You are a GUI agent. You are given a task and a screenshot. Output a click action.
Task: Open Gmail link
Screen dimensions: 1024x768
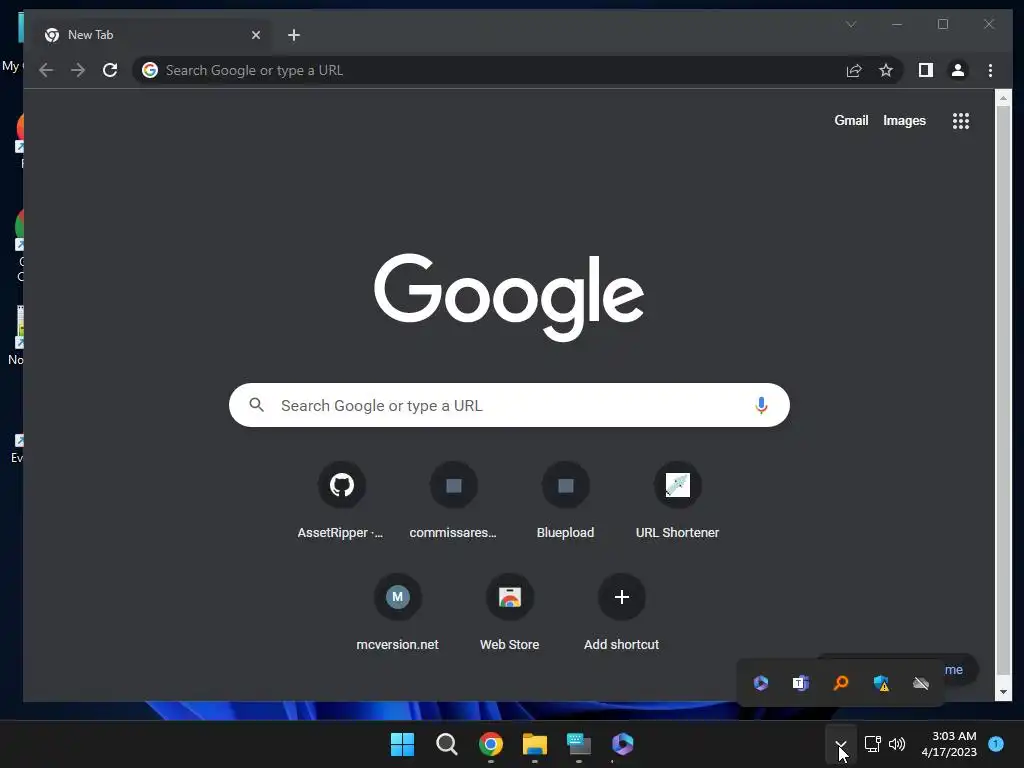[x=851, y=121]
